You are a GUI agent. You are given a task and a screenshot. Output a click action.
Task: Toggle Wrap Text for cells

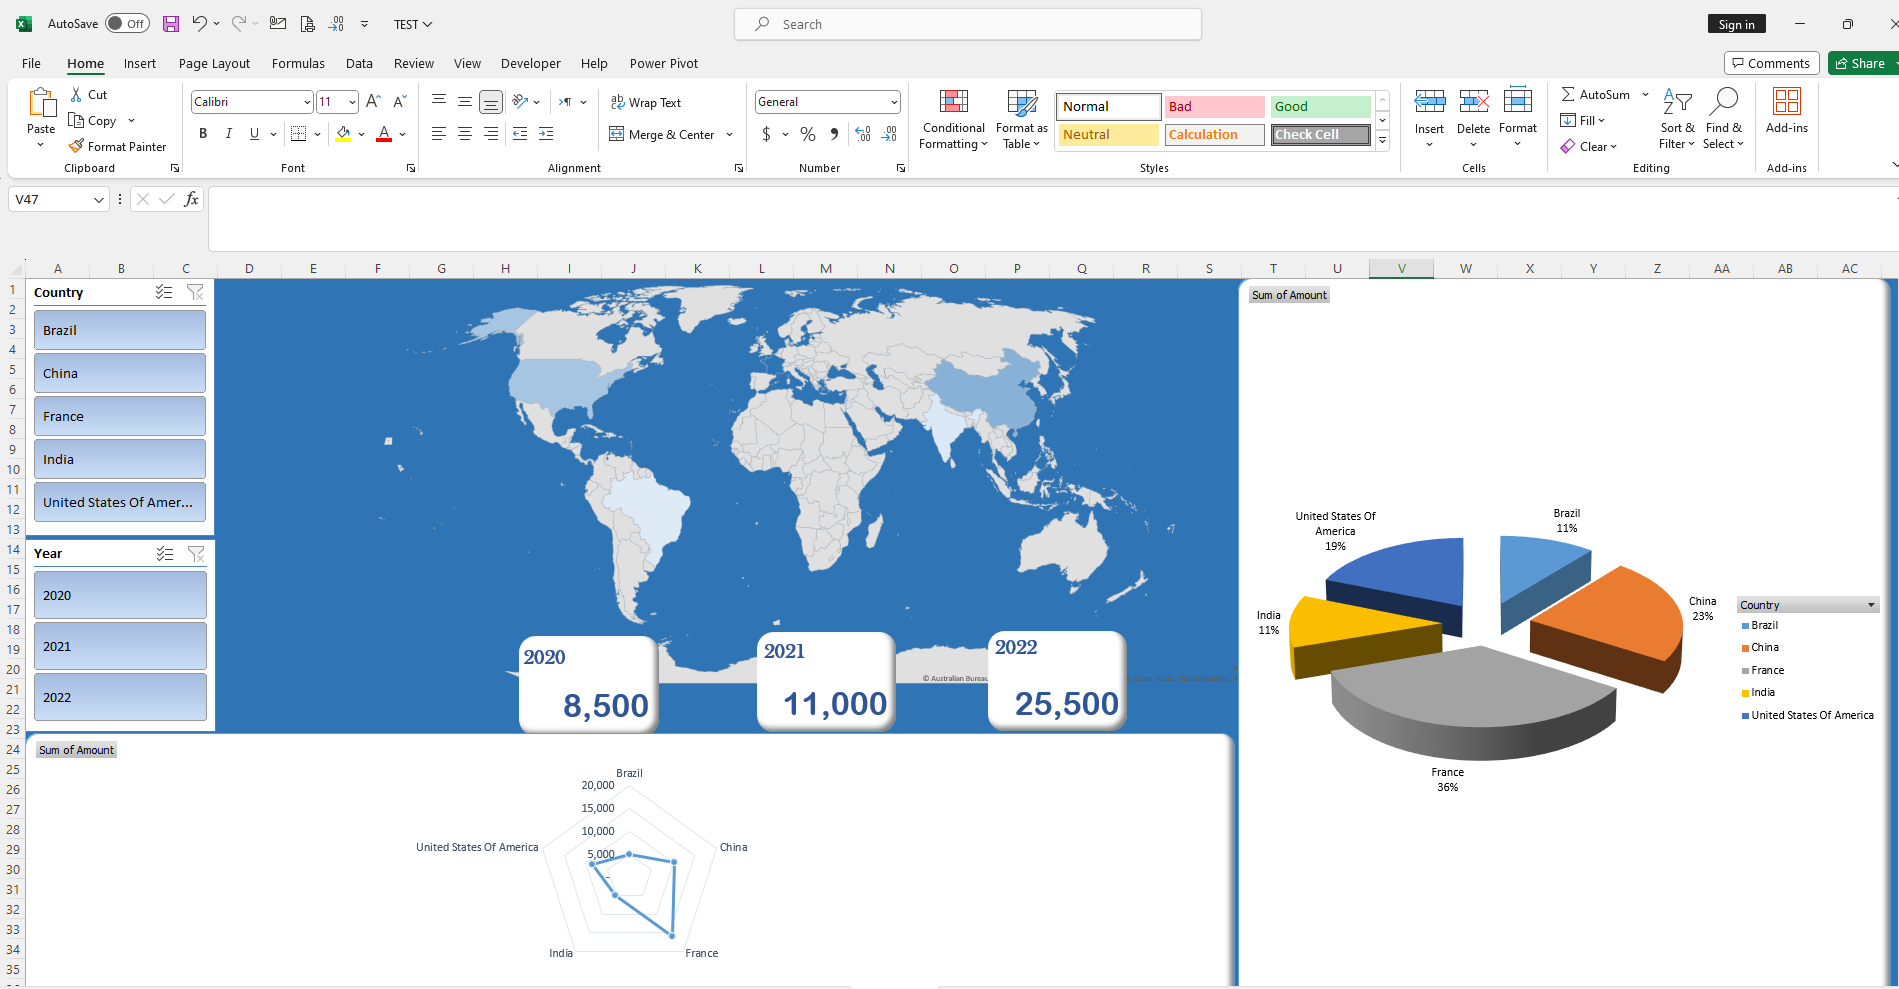coord(646,103)
